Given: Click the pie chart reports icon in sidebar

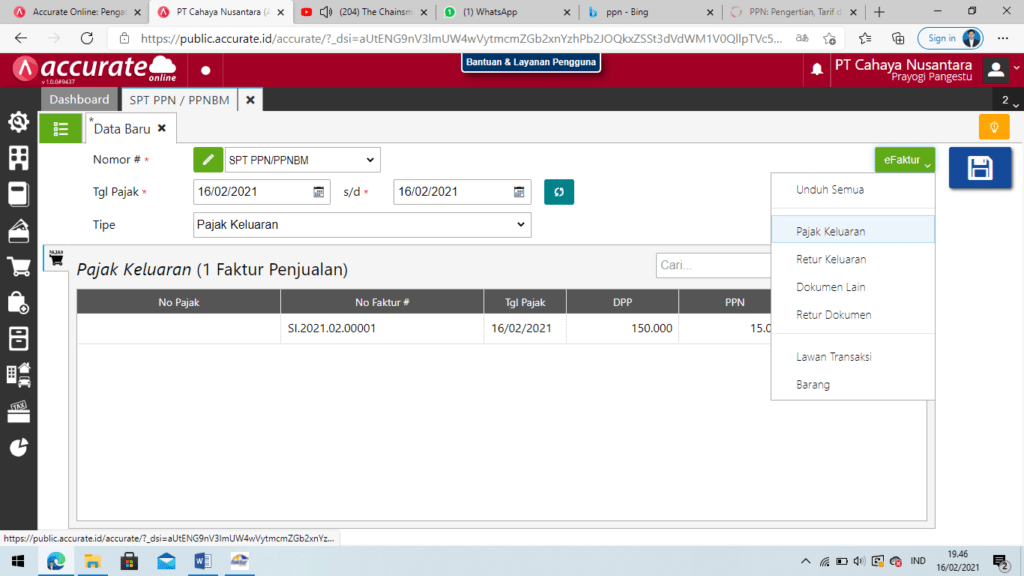Looking at the screenshot, I should pyautogui.click(x=18, y=447).
